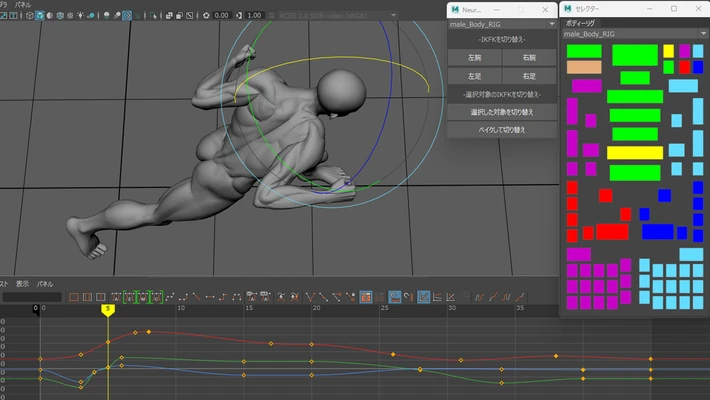Click the ベイクして切り替え button

[x=502, y=130]
